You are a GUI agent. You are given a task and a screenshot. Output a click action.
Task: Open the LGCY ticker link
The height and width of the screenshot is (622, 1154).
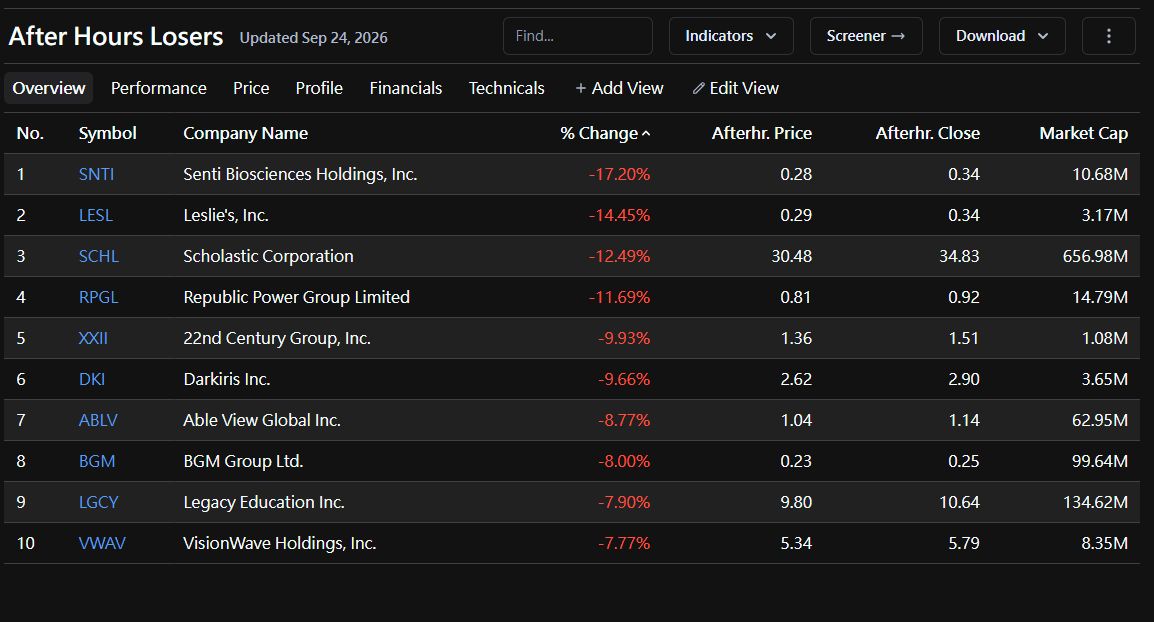(99, 503)
